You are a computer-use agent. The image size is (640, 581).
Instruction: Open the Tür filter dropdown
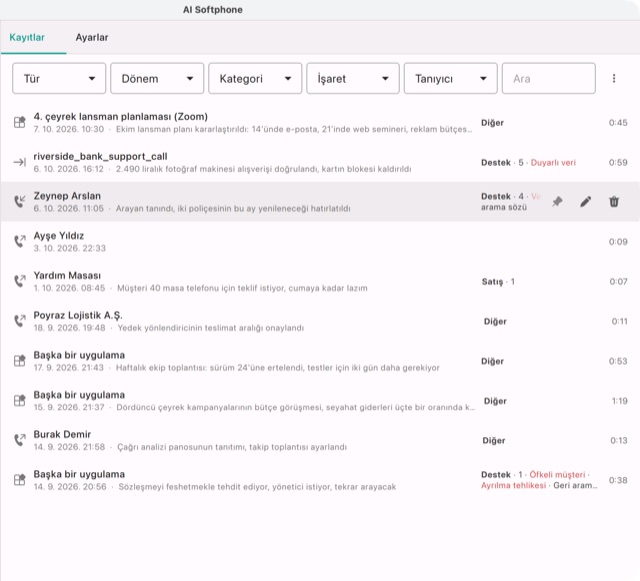(x=59, y=78)
